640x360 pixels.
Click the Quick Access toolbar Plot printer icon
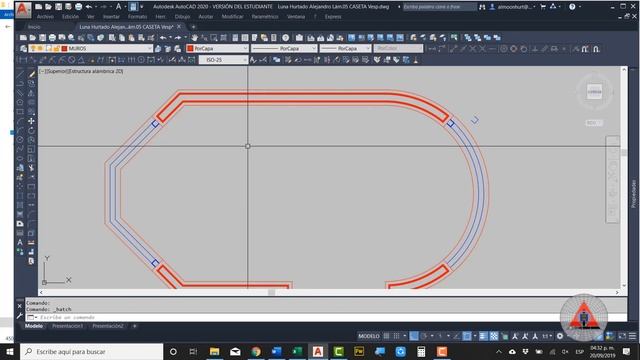pos(79,7)
